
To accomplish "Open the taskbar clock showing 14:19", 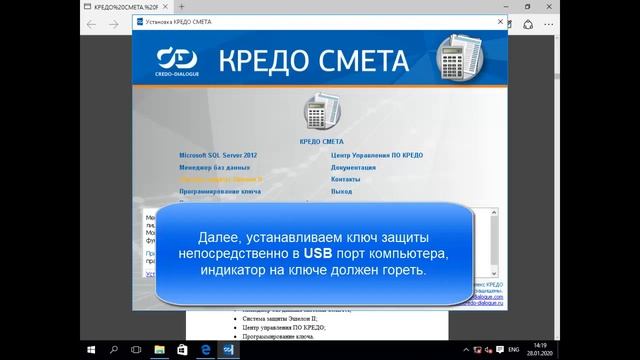I will (x=539, y=350).
